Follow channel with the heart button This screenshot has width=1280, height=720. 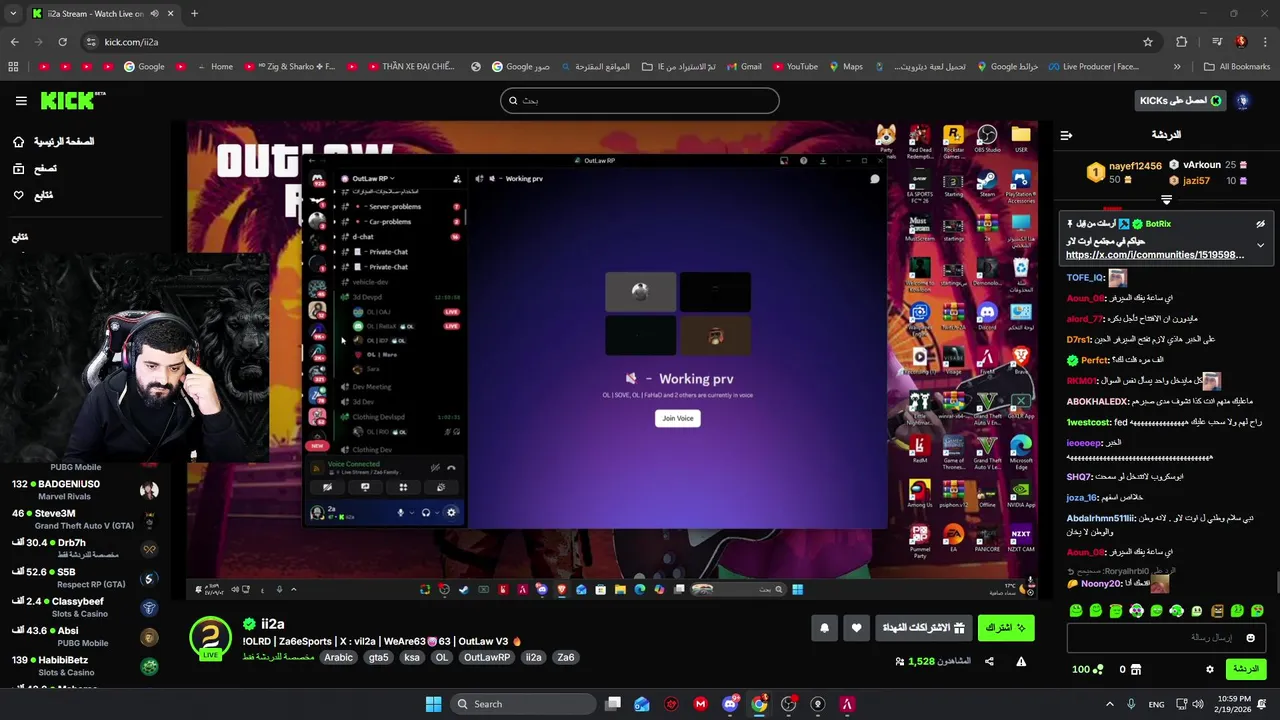point(856,628)
